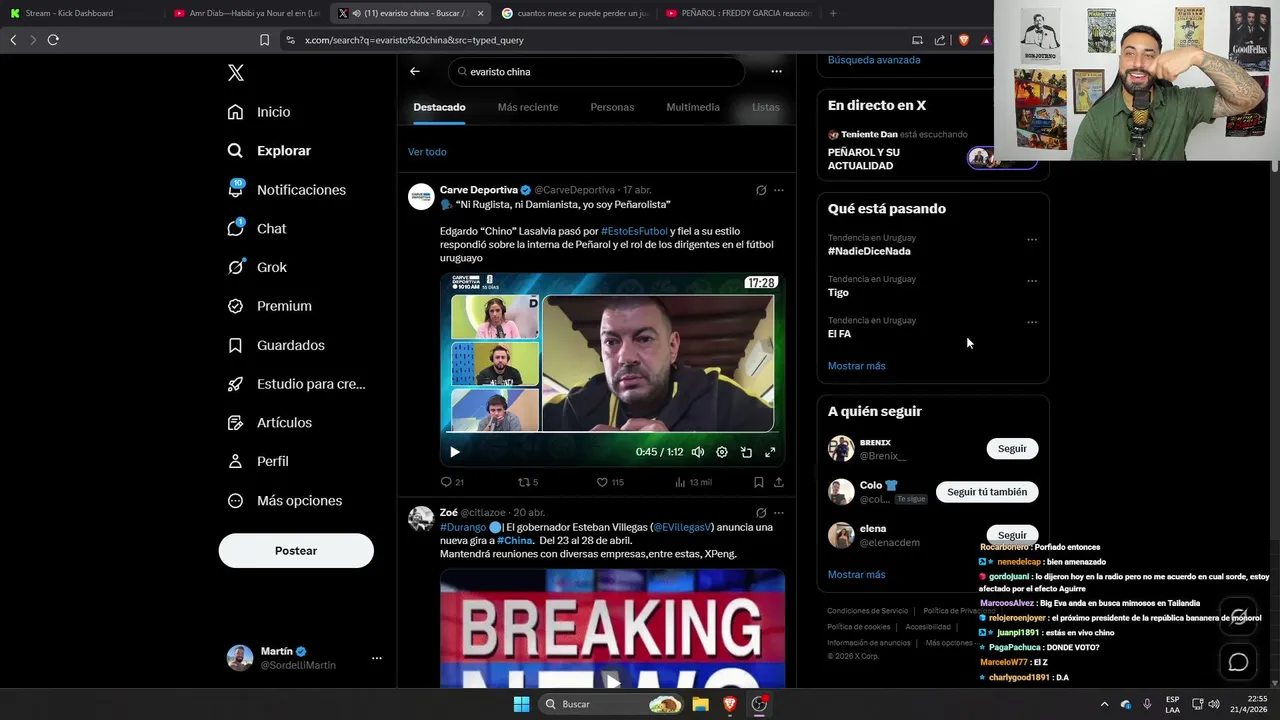The image size is (1280, 720).
Task: Open the #NadieDiceNada trend
Action: [x=869, y=251]
